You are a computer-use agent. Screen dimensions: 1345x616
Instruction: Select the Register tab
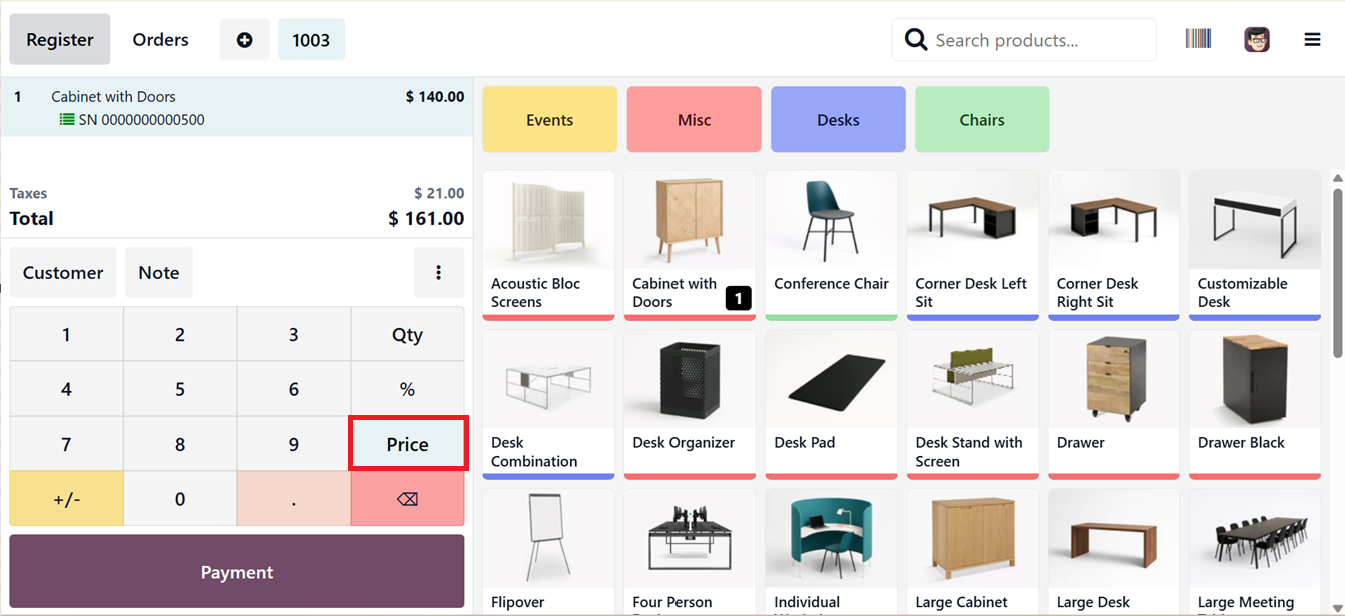(60, 40)
